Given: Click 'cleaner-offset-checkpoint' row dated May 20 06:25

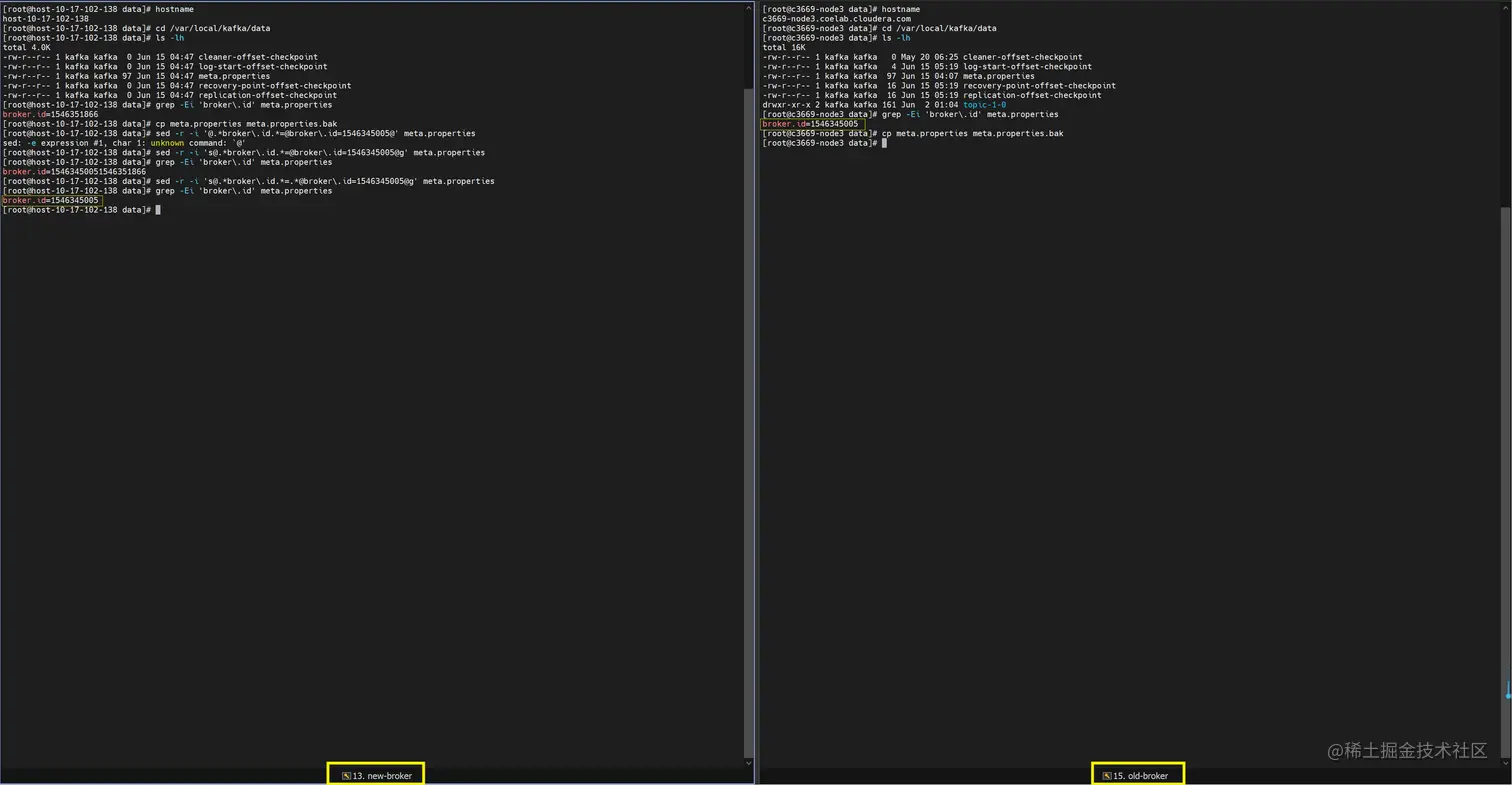Looking at the screenshot, I should (x=922, y=57).
